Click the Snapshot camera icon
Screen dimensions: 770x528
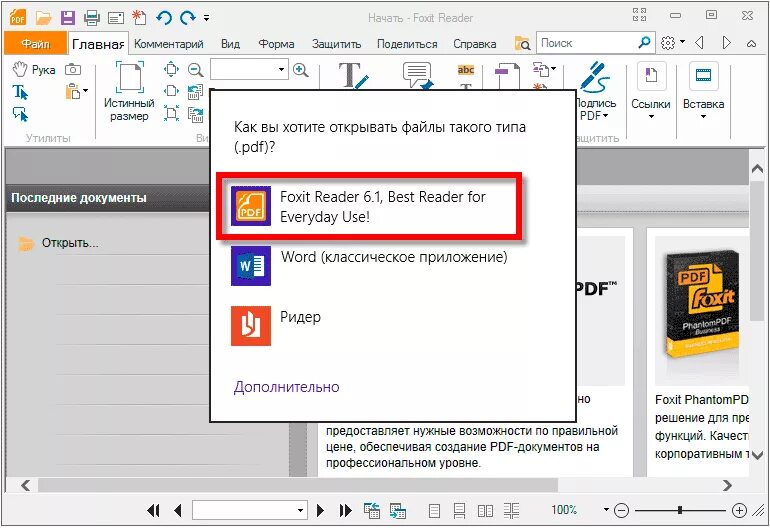[73, 70]
